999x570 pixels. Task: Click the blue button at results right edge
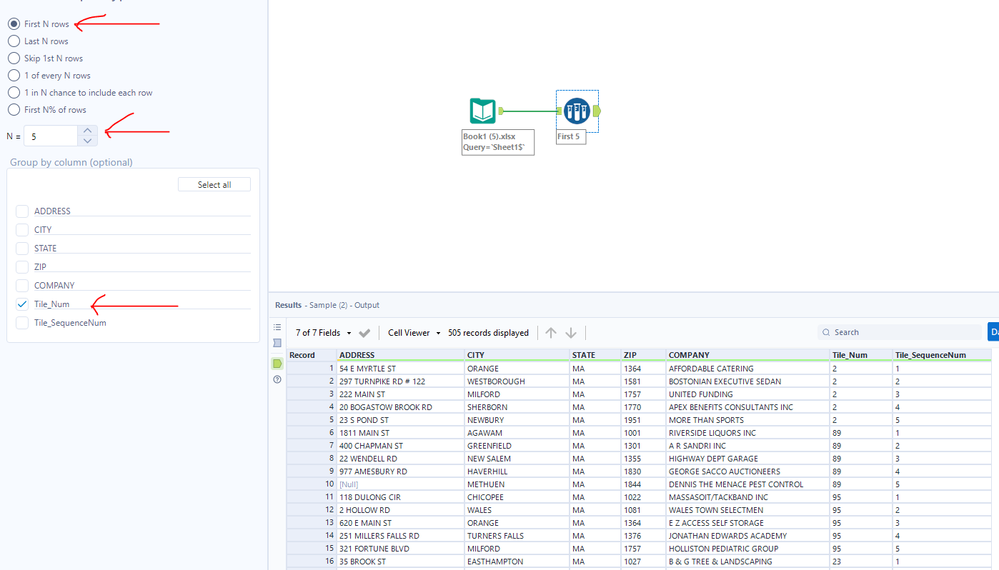(993, 332)
